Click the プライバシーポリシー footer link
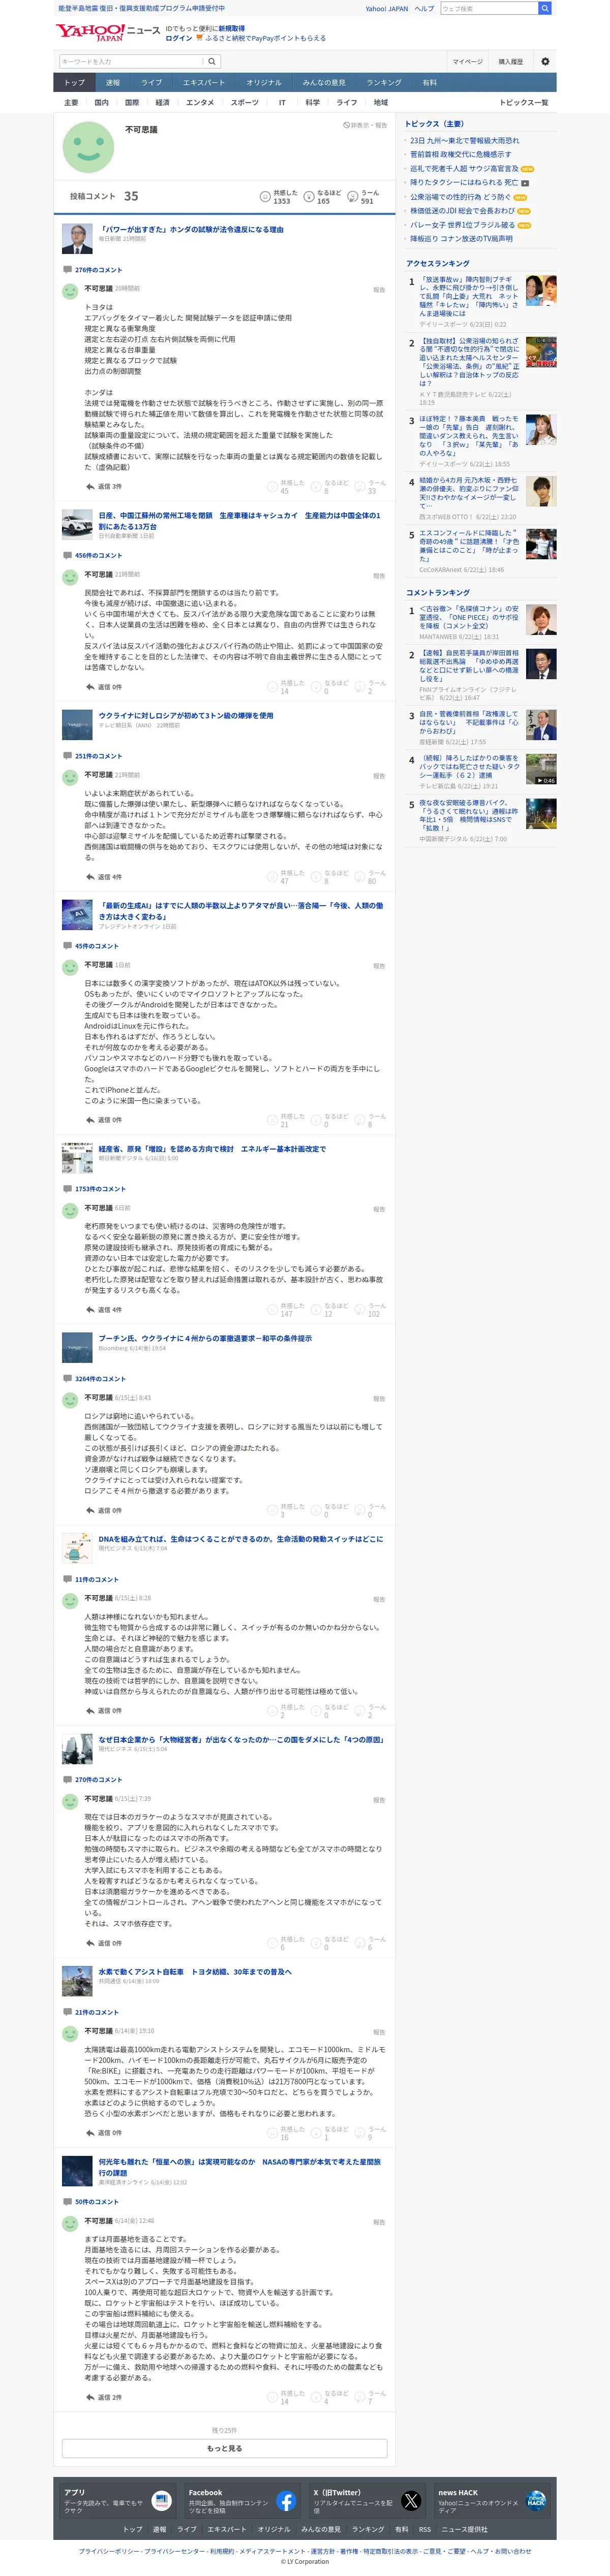Image resolution: width=610 pixels, height=2576 pixels. point(110,2550)
